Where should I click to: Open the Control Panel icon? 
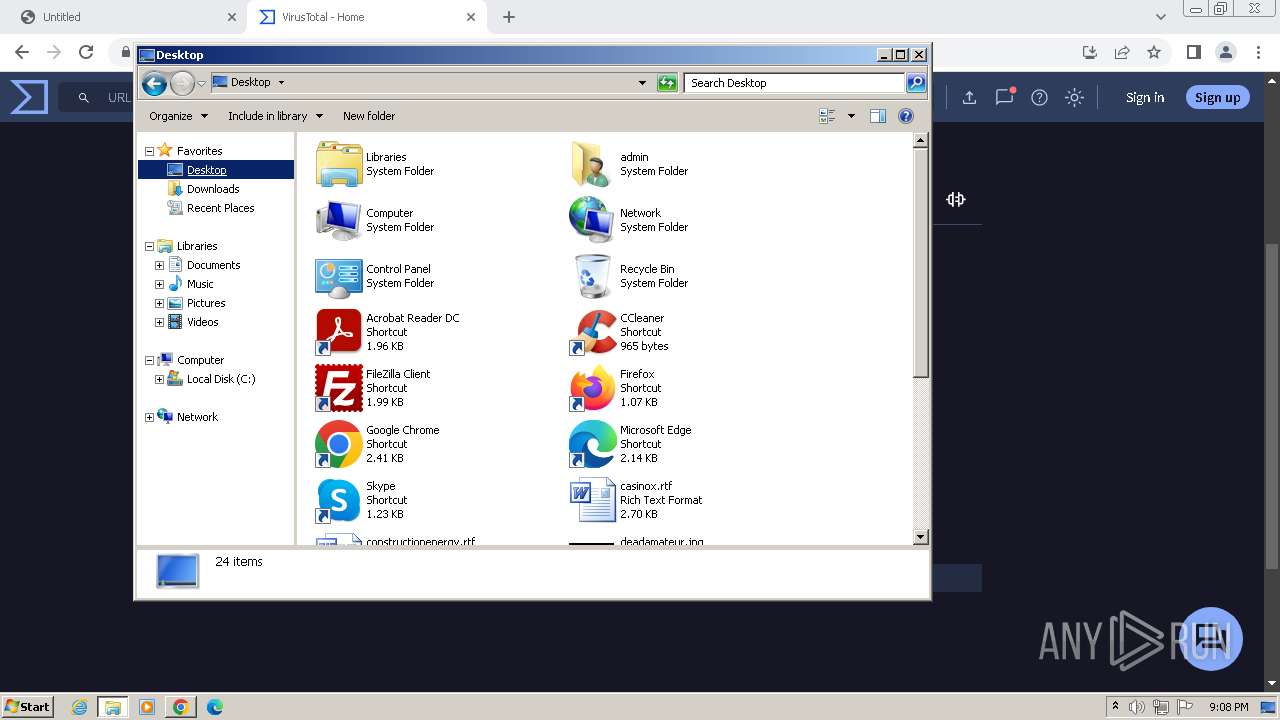(x=339, y=276)
